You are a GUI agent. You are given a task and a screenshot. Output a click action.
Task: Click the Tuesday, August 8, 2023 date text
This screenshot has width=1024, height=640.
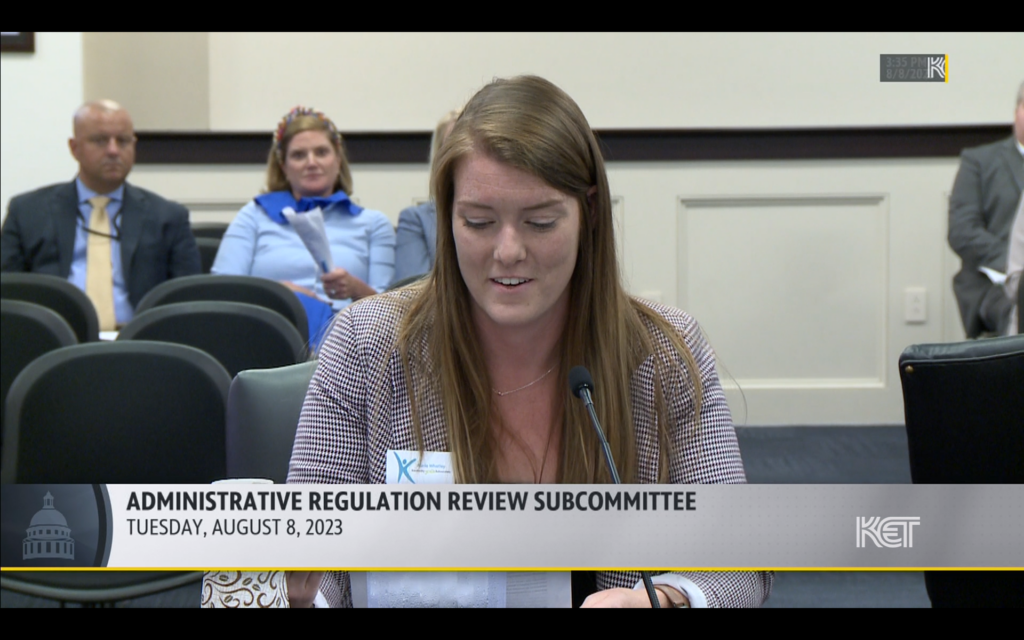pyautogui.click(x=234, y=528)
